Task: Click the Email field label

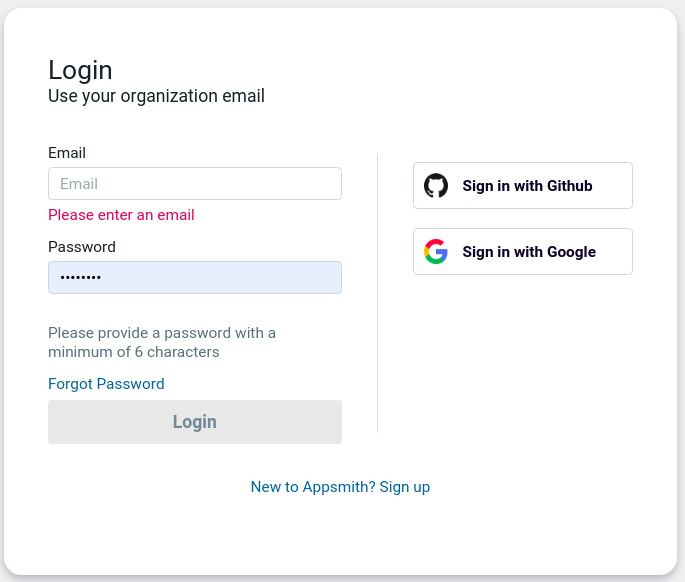Action: click(x=67, y=153)
